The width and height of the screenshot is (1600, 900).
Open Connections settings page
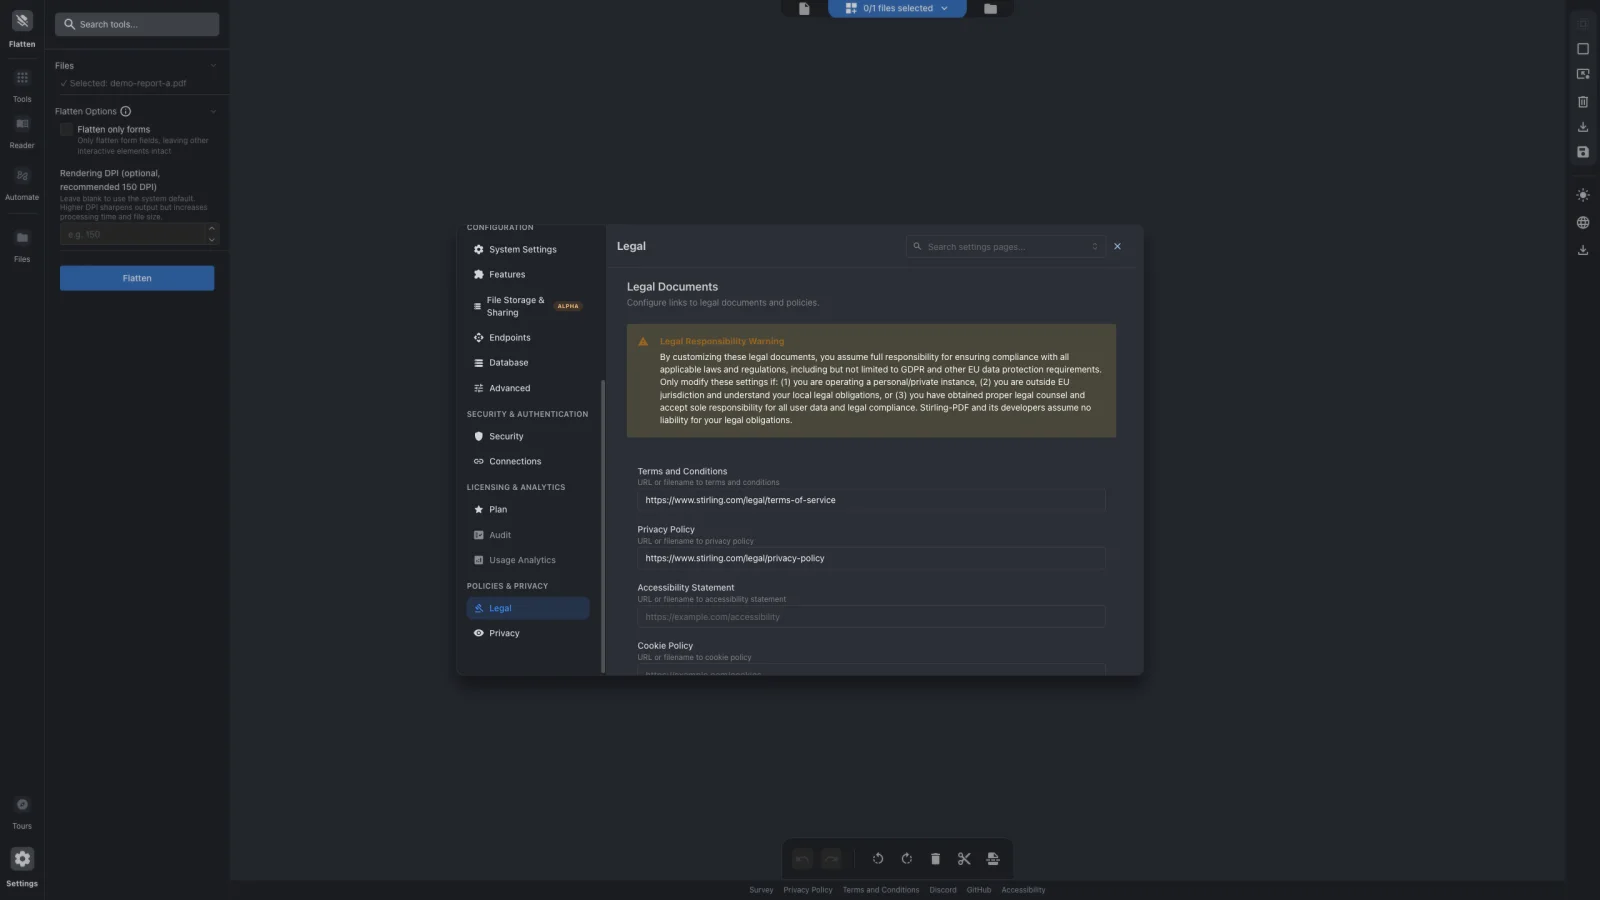(x=528, y=462)
